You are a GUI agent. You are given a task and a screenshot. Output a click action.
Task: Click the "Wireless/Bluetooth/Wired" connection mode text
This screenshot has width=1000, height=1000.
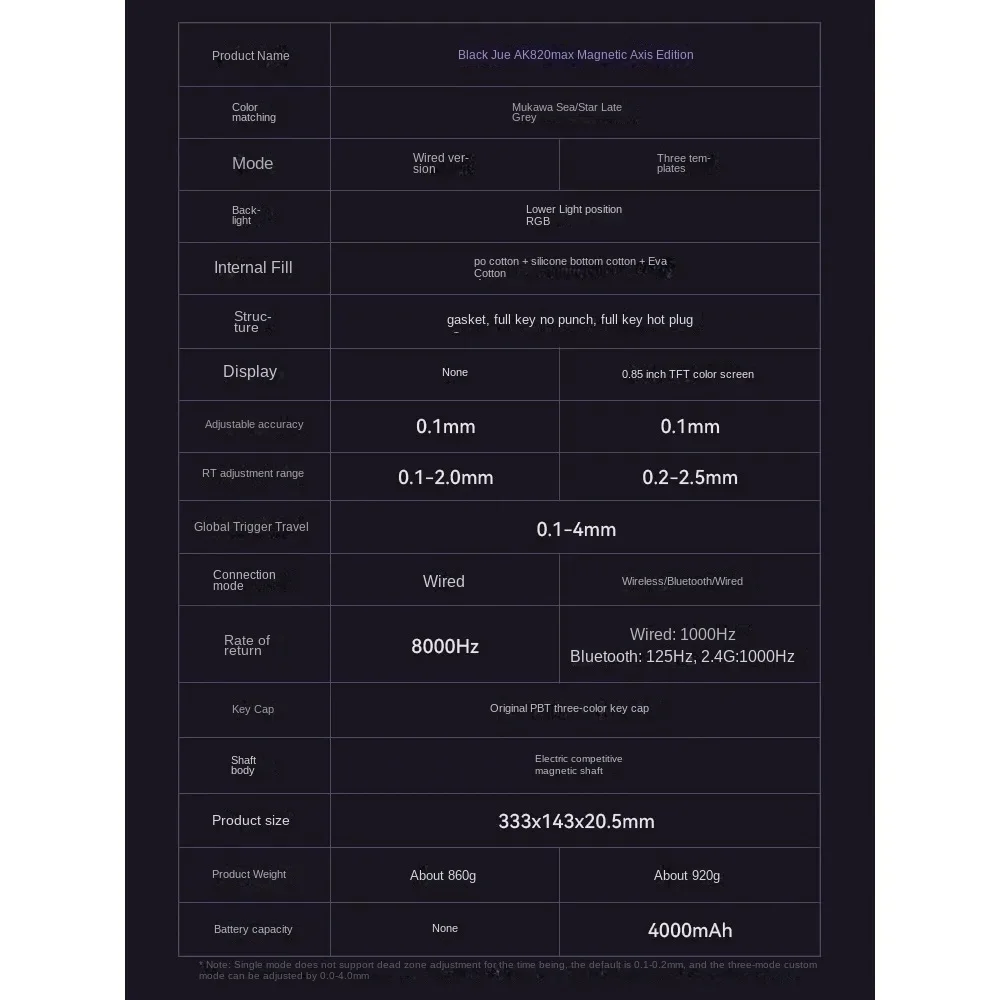tap(682, 581)
